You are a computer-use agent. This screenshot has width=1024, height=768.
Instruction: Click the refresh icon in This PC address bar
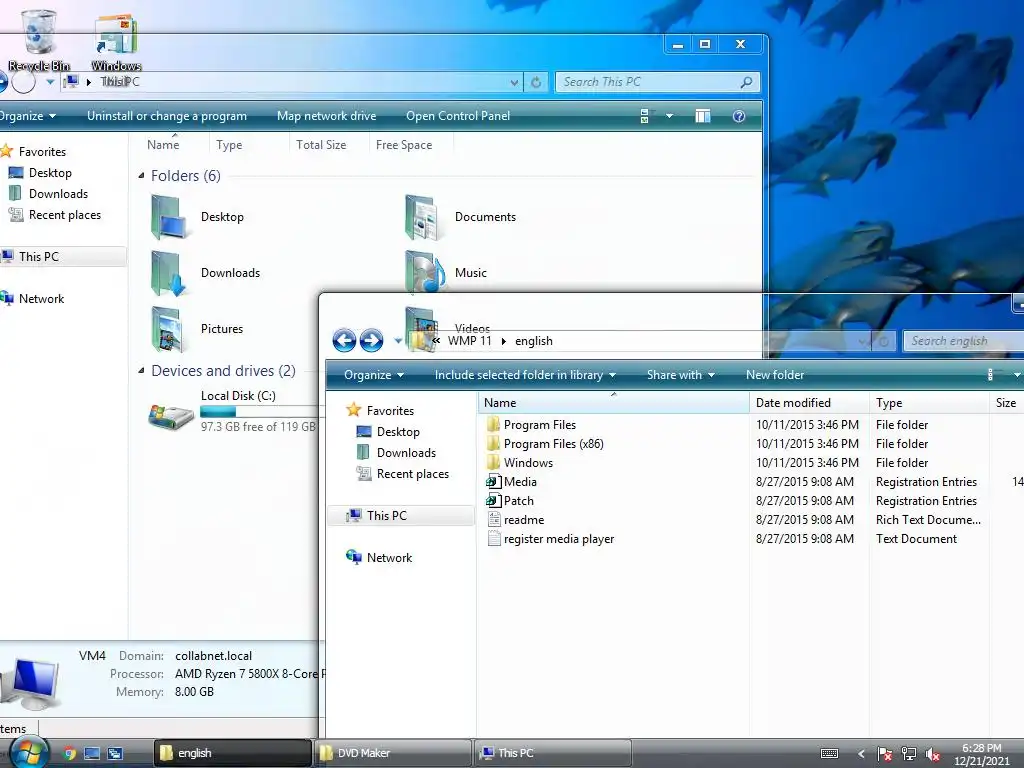[x=536, y=82]
